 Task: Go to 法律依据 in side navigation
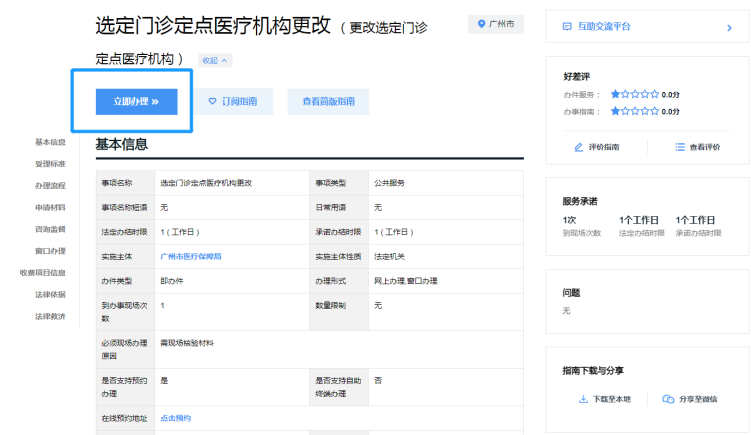tap(50, 295)
